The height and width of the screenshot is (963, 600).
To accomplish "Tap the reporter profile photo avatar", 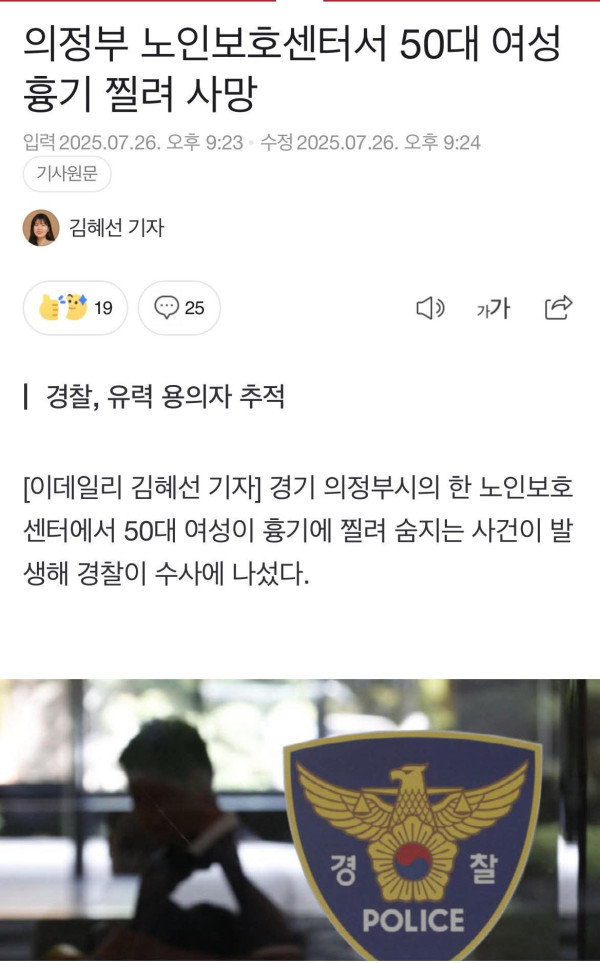I will (x=41, y=228).
